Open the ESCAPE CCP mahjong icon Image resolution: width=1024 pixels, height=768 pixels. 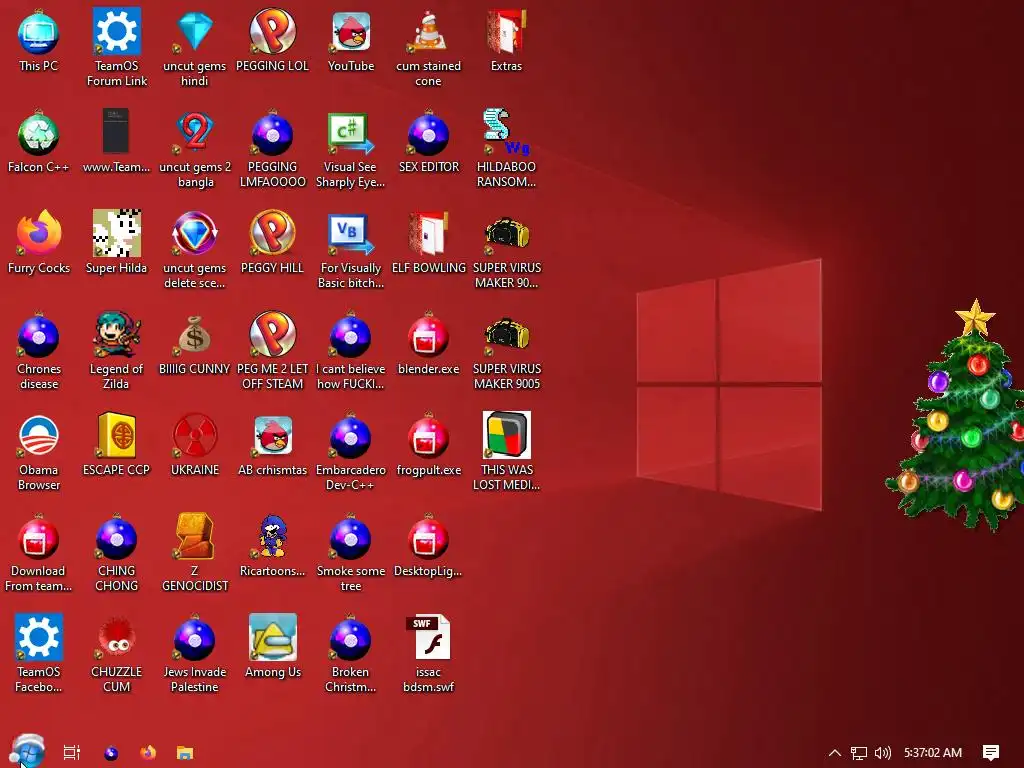pyautogui.click(x=116, y=445)
